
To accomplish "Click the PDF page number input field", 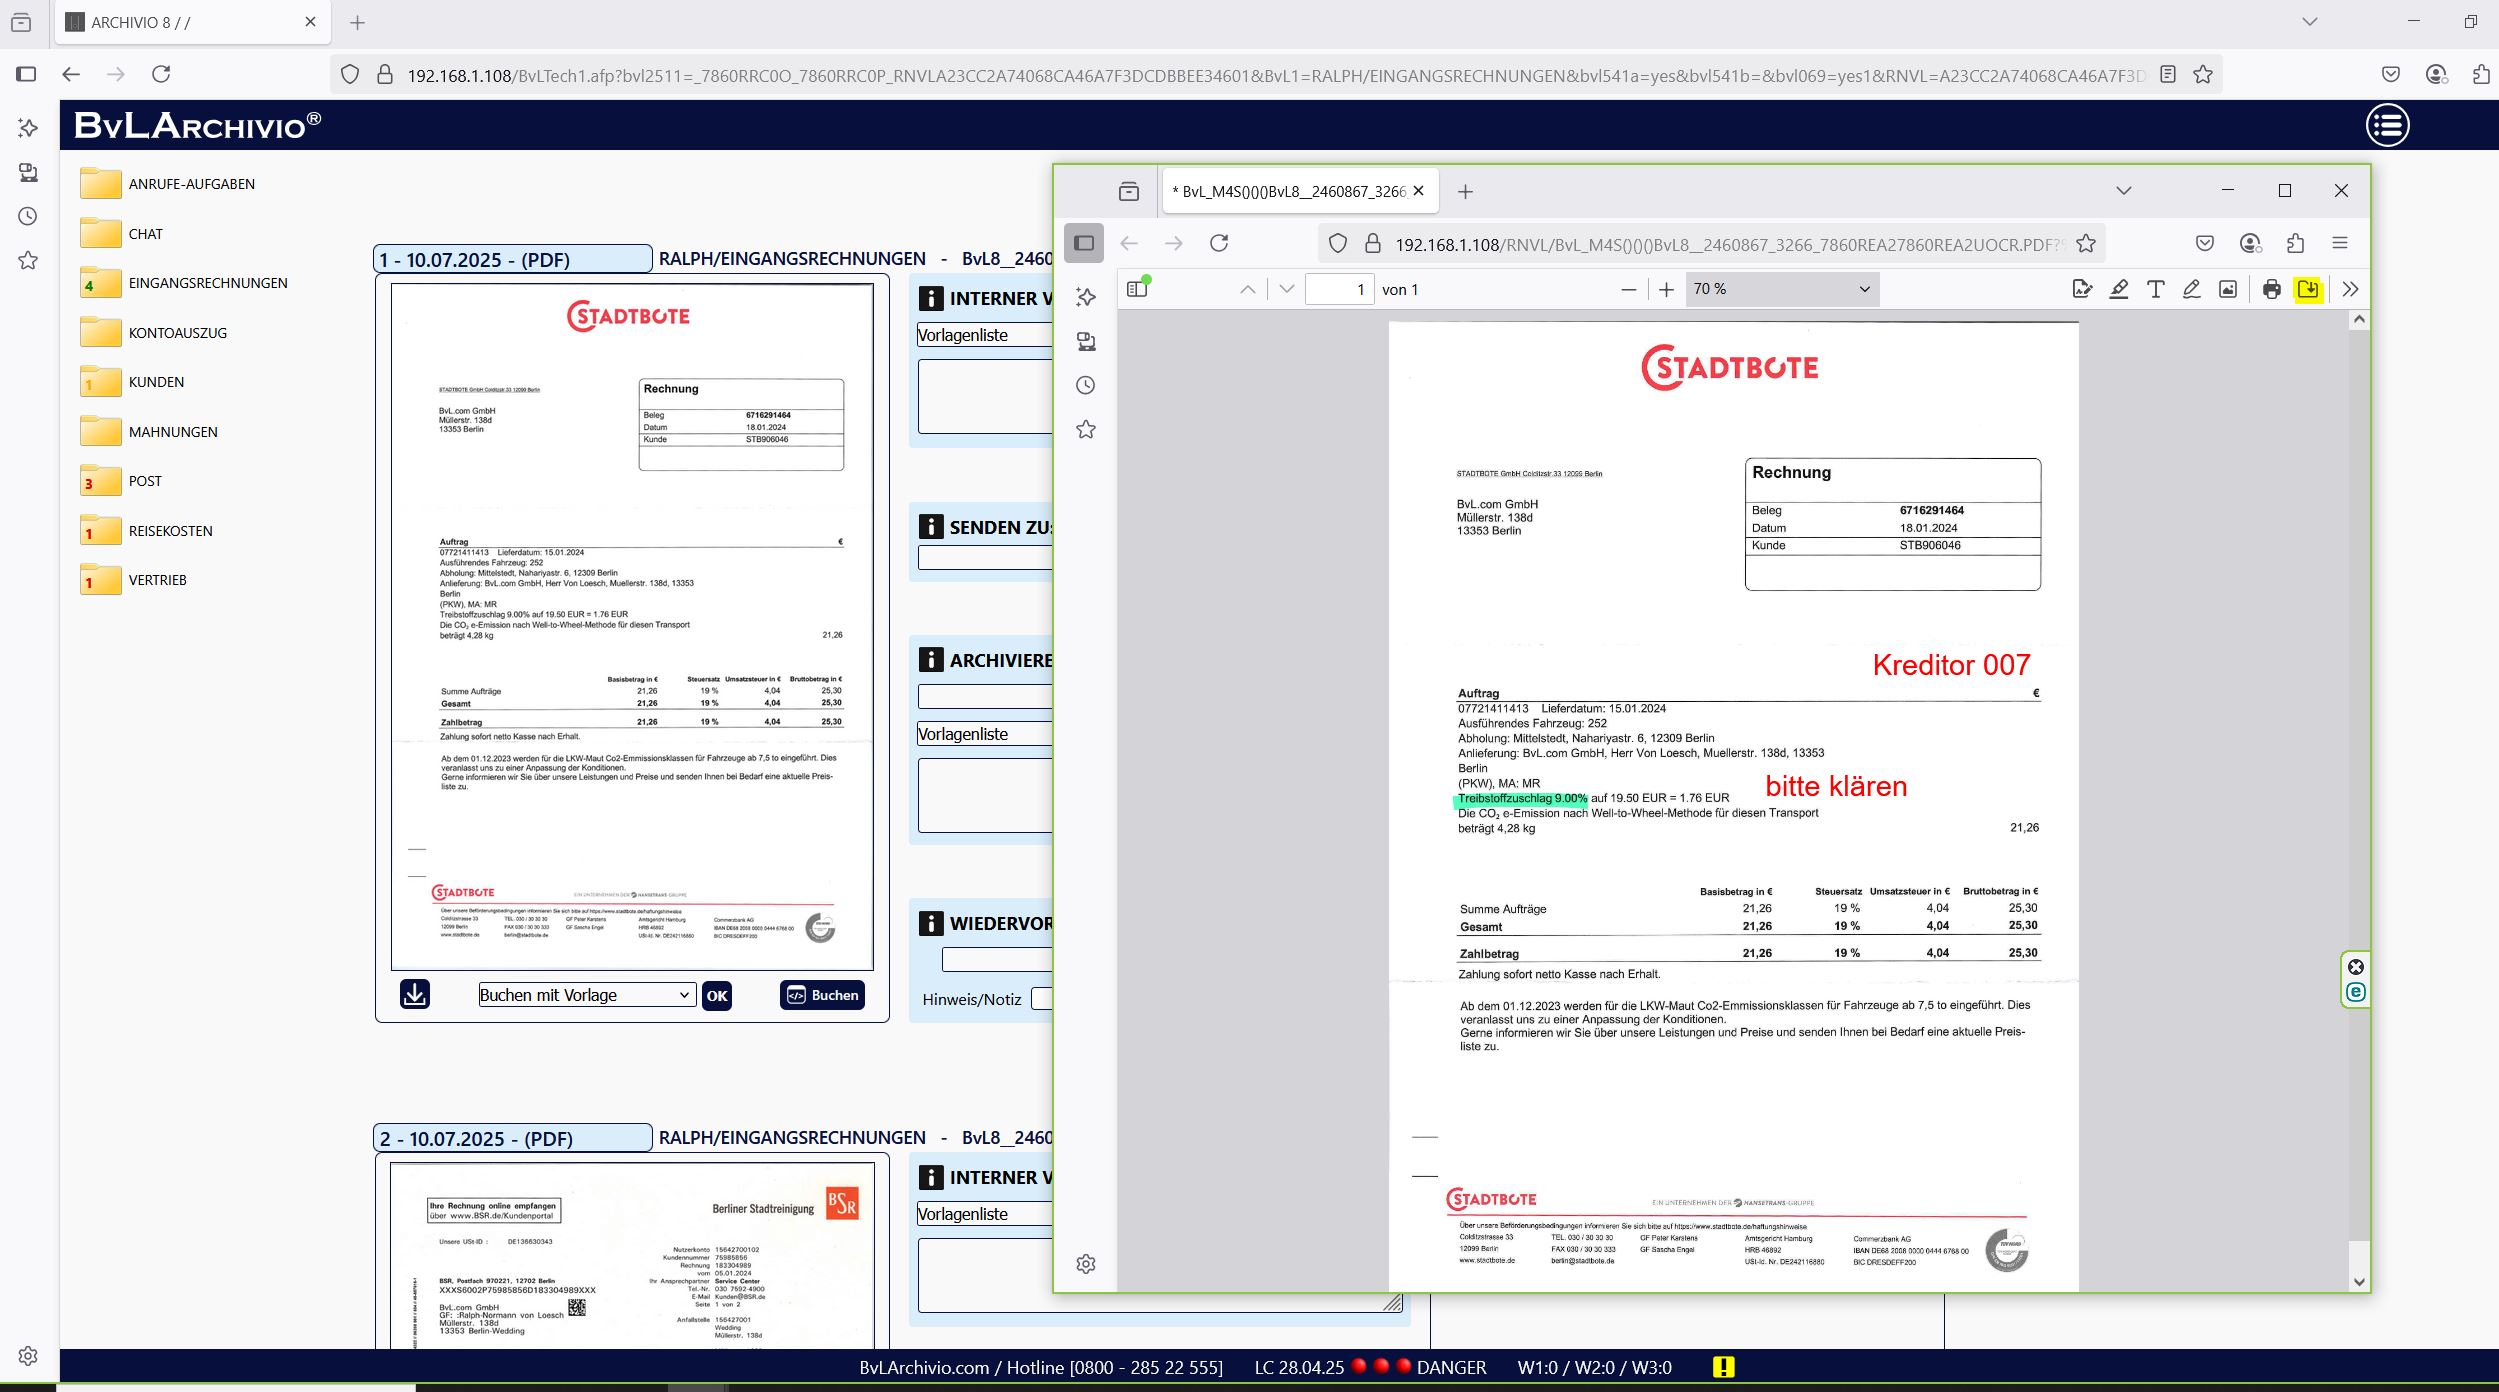I will (1339, 289).
